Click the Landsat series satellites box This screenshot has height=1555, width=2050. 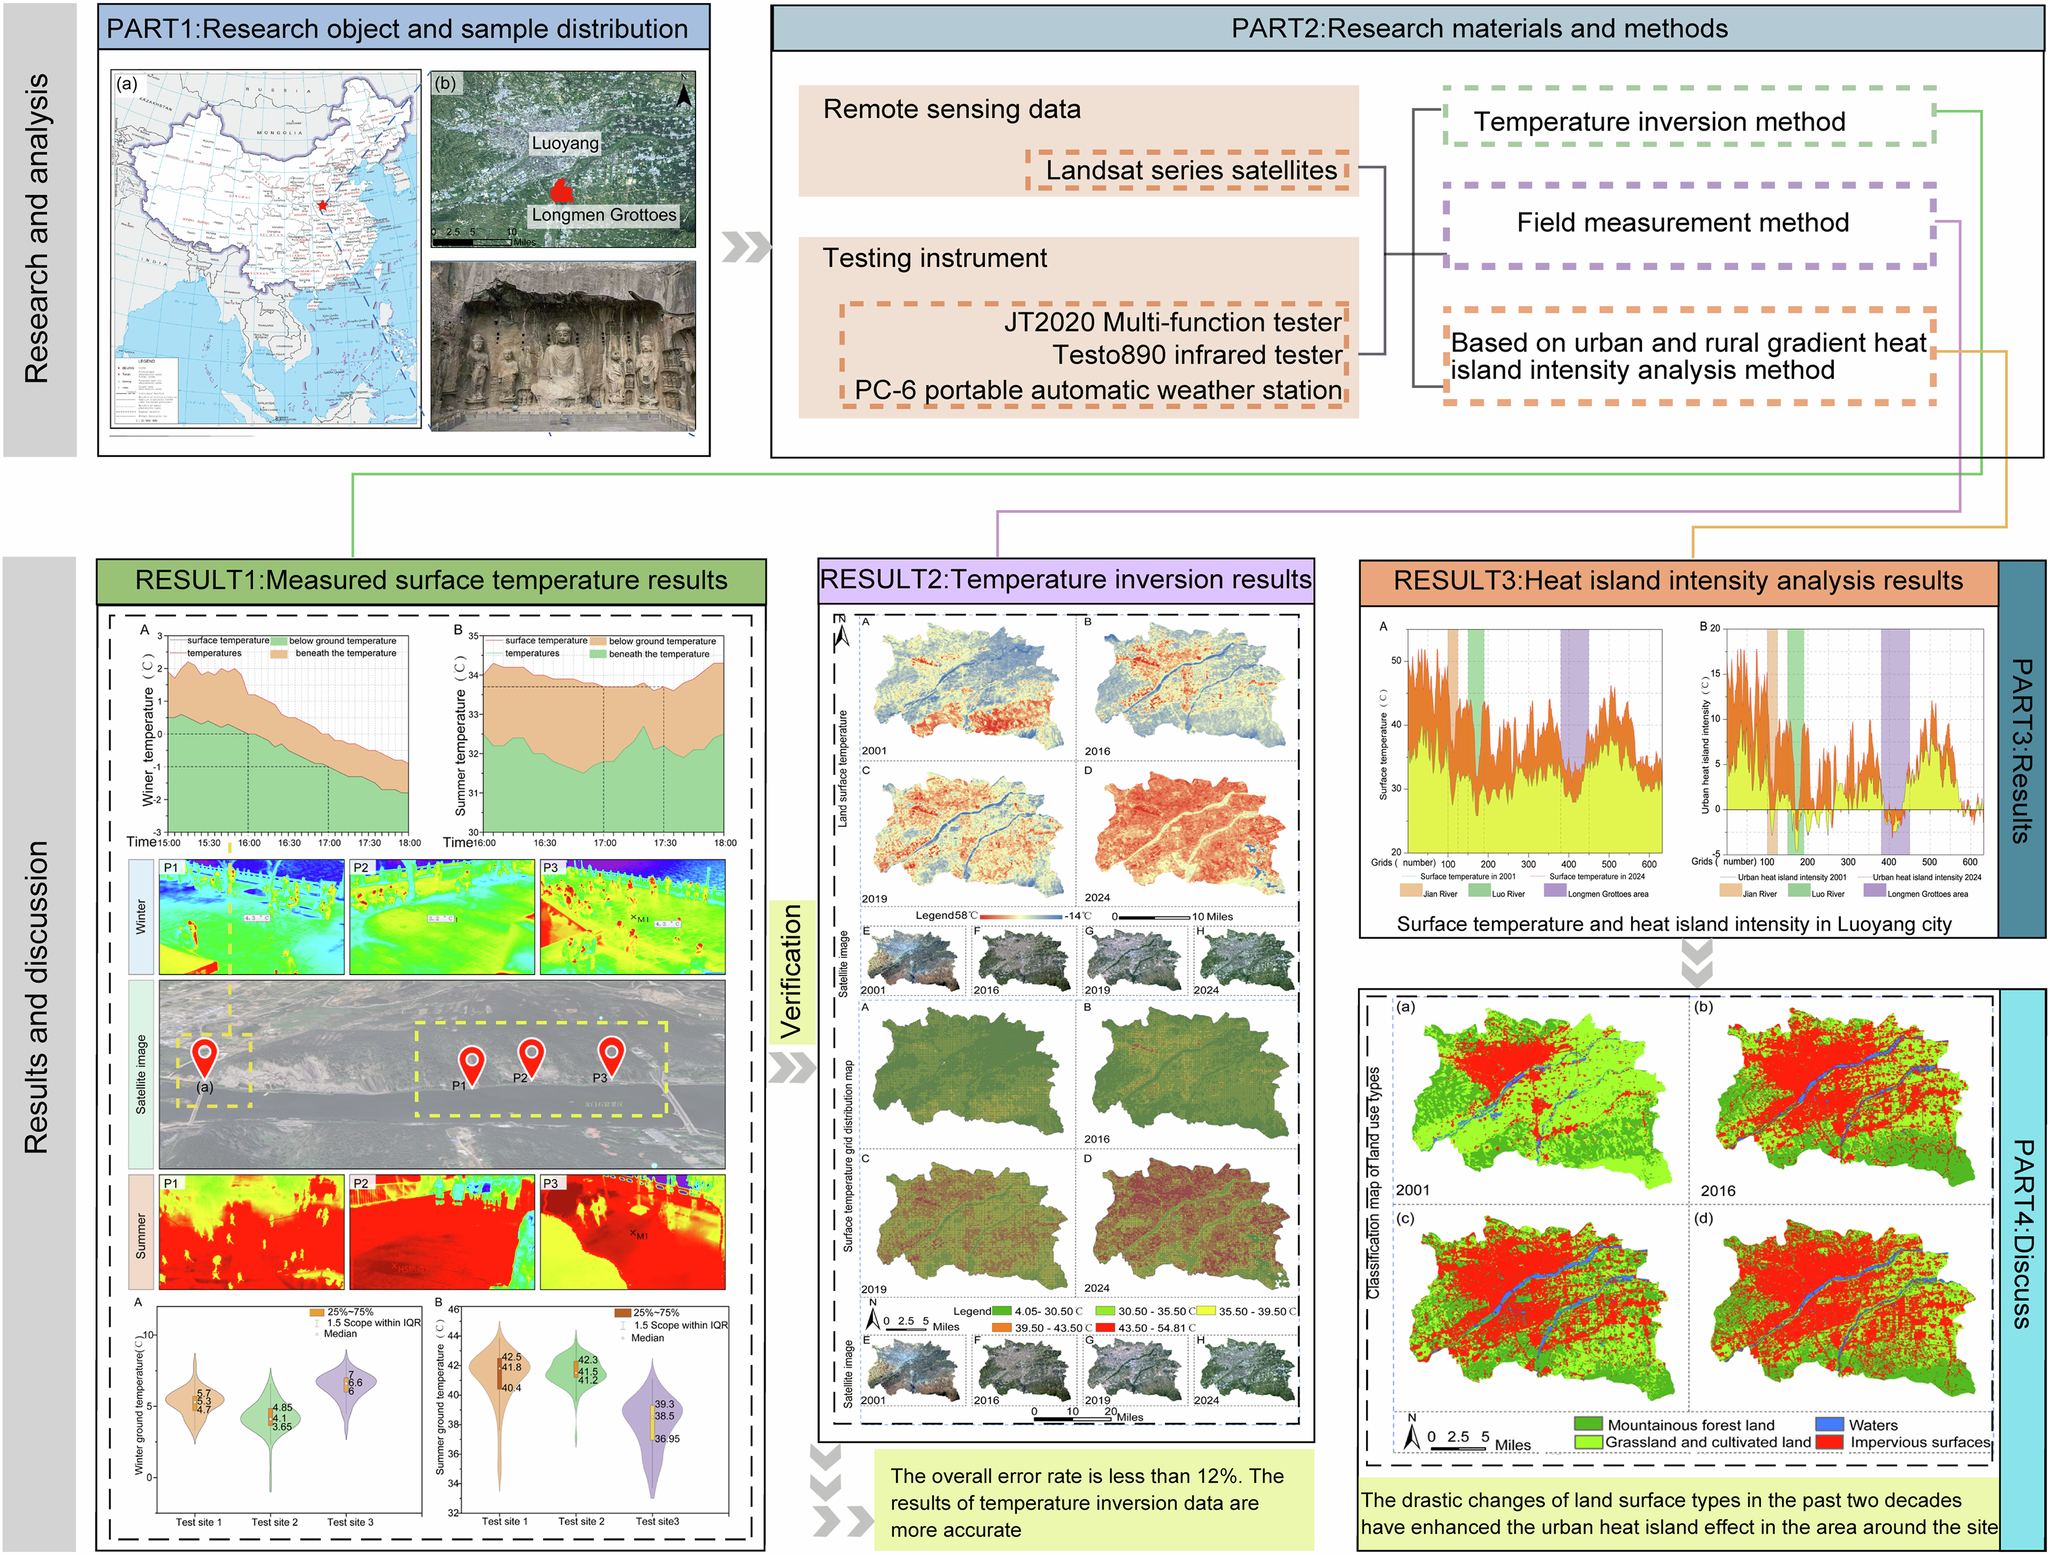tap(1189, 171)
